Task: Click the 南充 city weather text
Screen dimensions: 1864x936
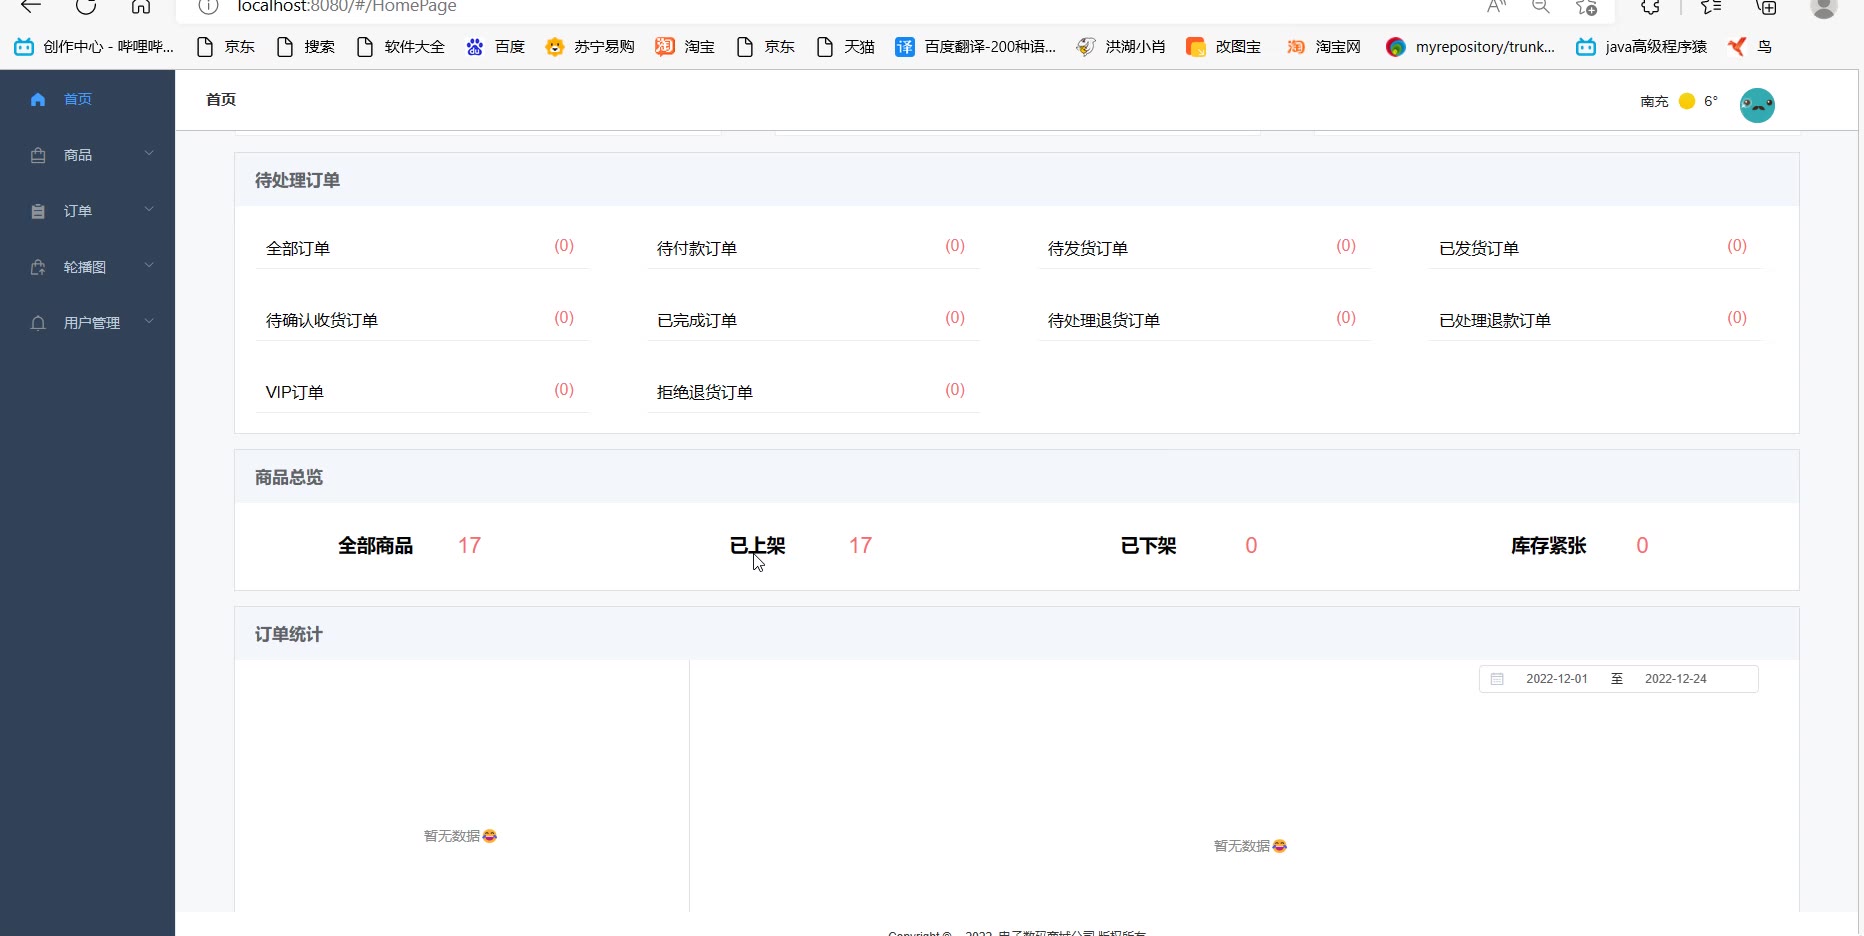Action: point(1654,102)
